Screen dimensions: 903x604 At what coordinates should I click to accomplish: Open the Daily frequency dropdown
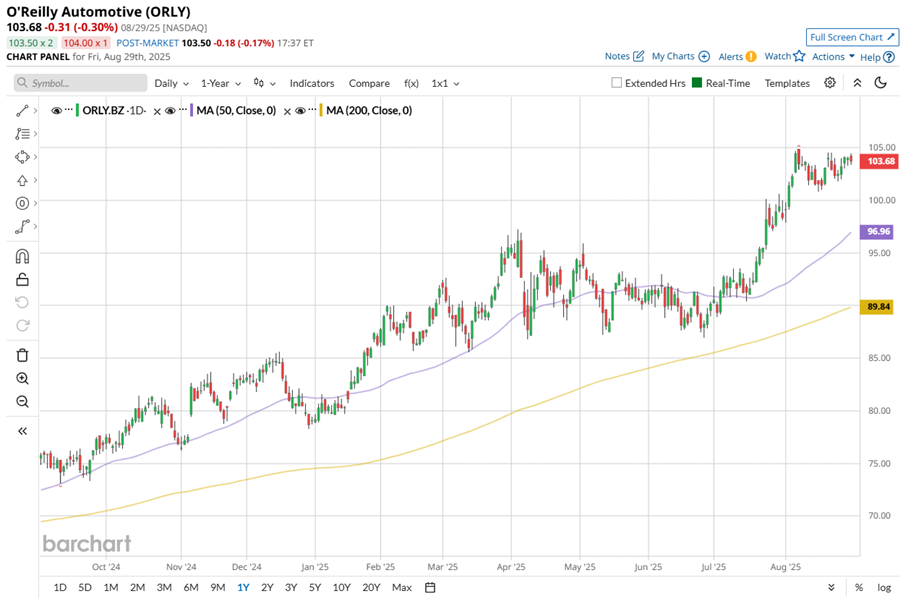pyautogui.click(x=172, y=83)
